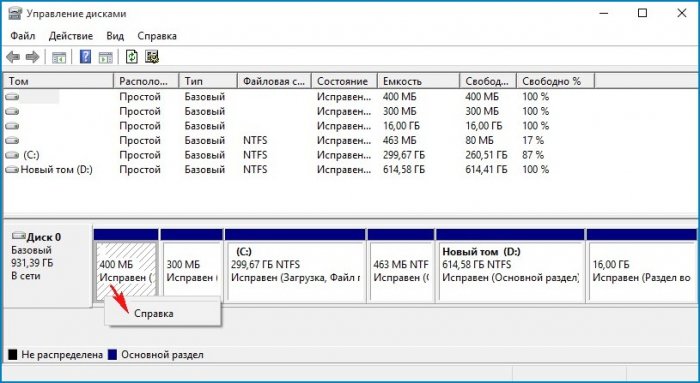Viewport: 700px width, 383px height.
Task: Open the Файл menu
Action: point(22,36)
